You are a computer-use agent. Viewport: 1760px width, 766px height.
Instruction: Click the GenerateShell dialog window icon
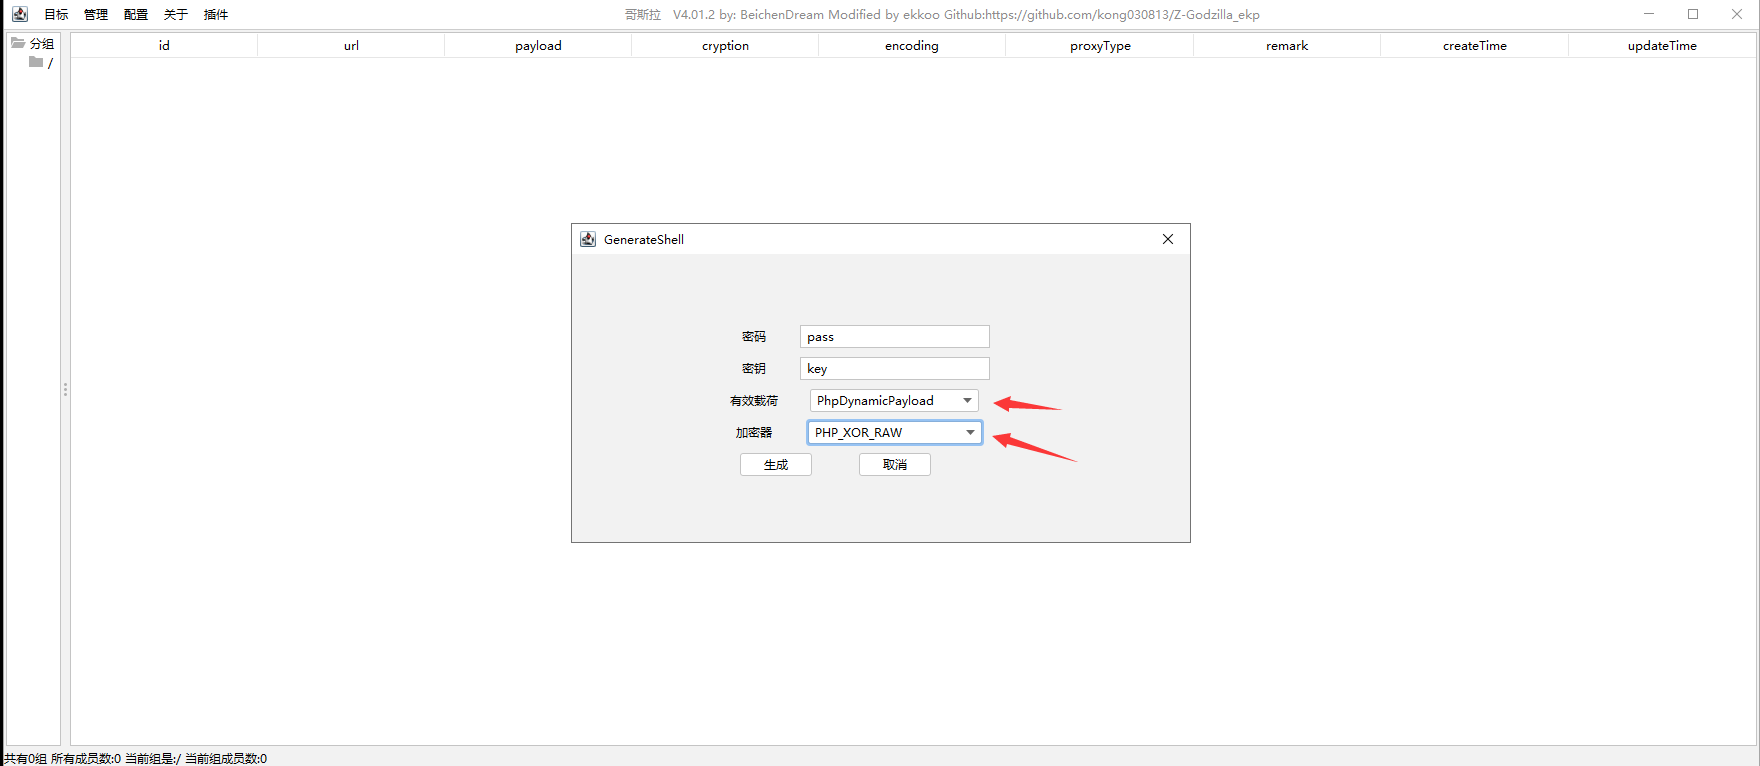tap(588, 239)
